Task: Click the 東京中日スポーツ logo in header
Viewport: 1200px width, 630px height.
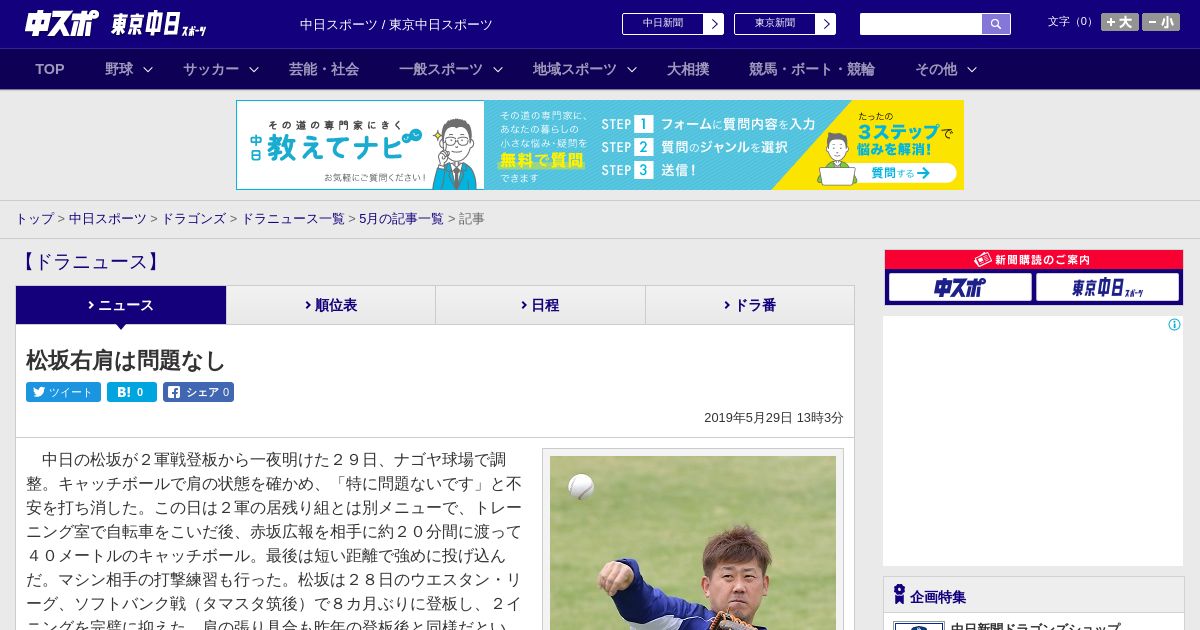Action: point(159,24)
